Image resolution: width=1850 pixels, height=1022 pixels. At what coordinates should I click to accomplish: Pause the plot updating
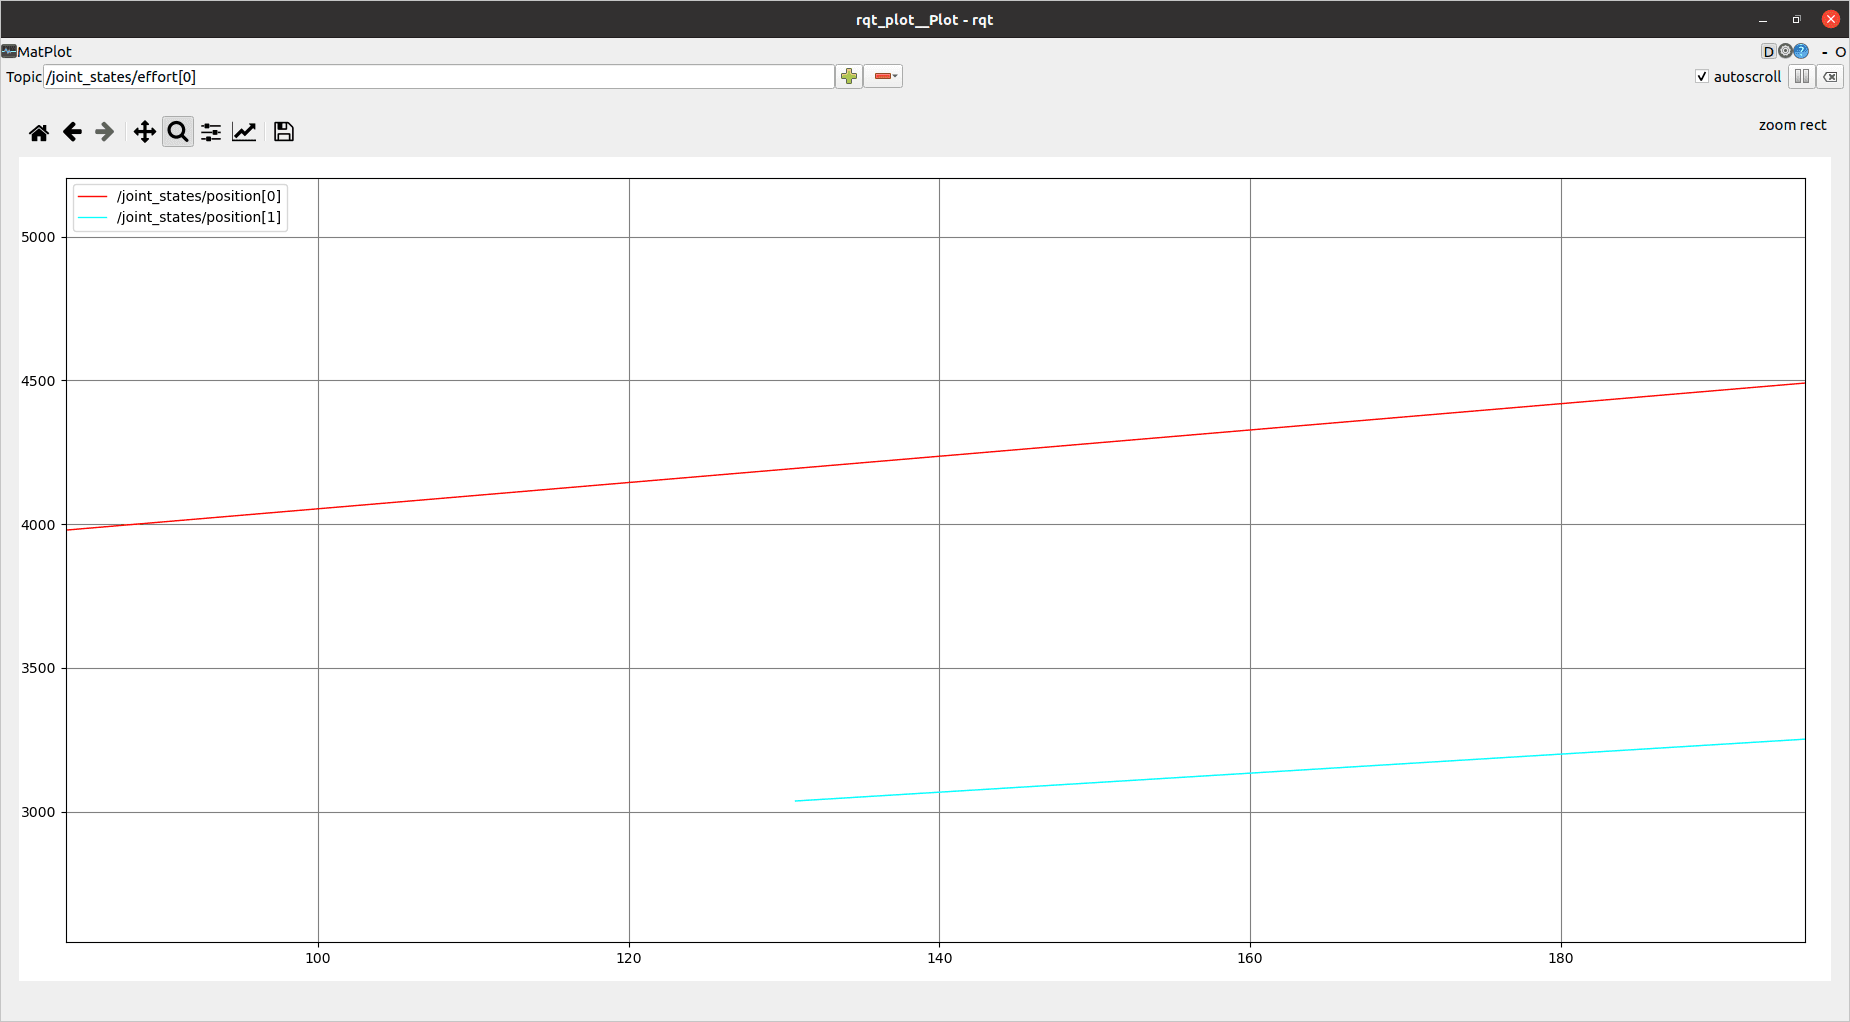tap(1802, 77)
